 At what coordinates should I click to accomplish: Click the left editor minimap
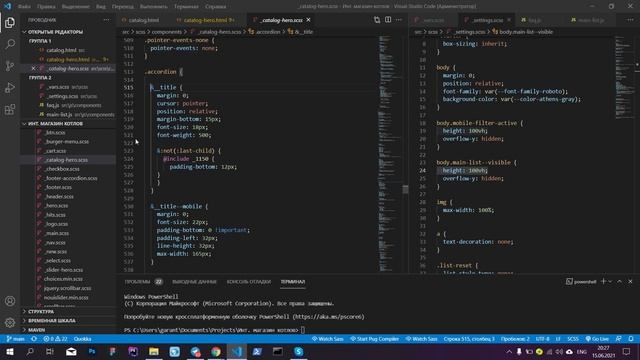point(389,153)
